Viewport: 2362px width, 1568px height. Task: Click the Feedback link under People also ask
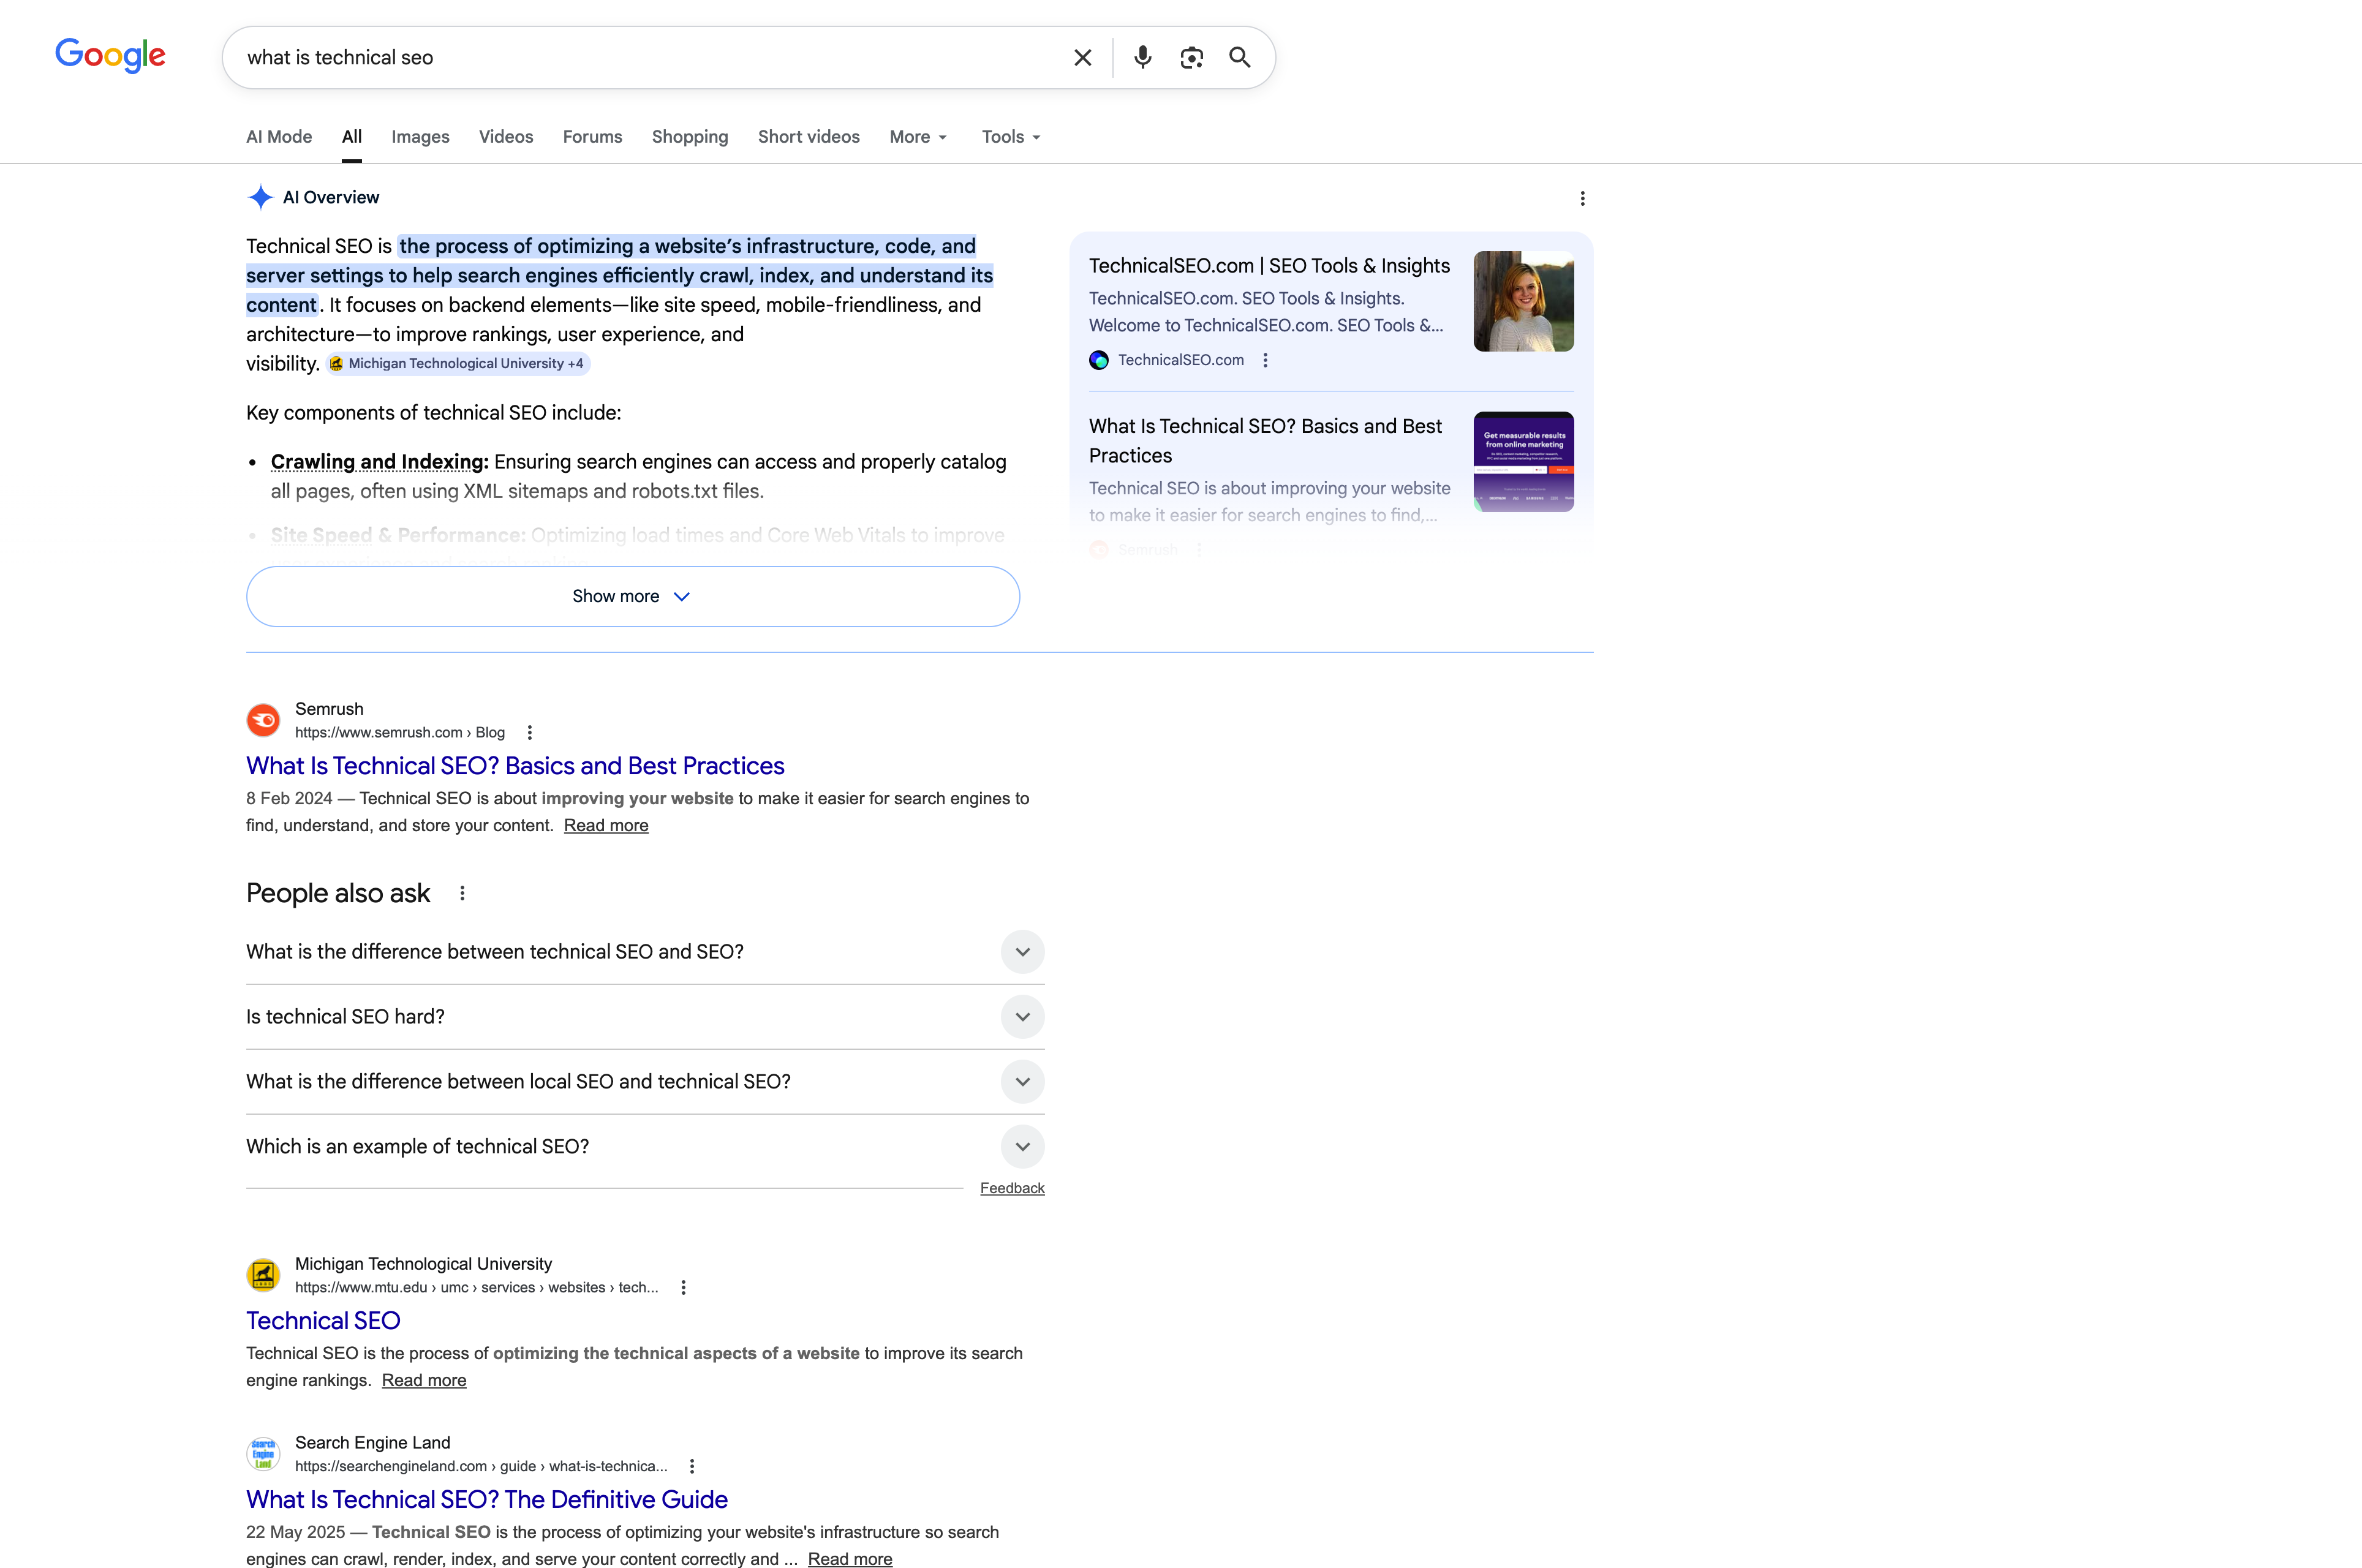point(1012,1188)
